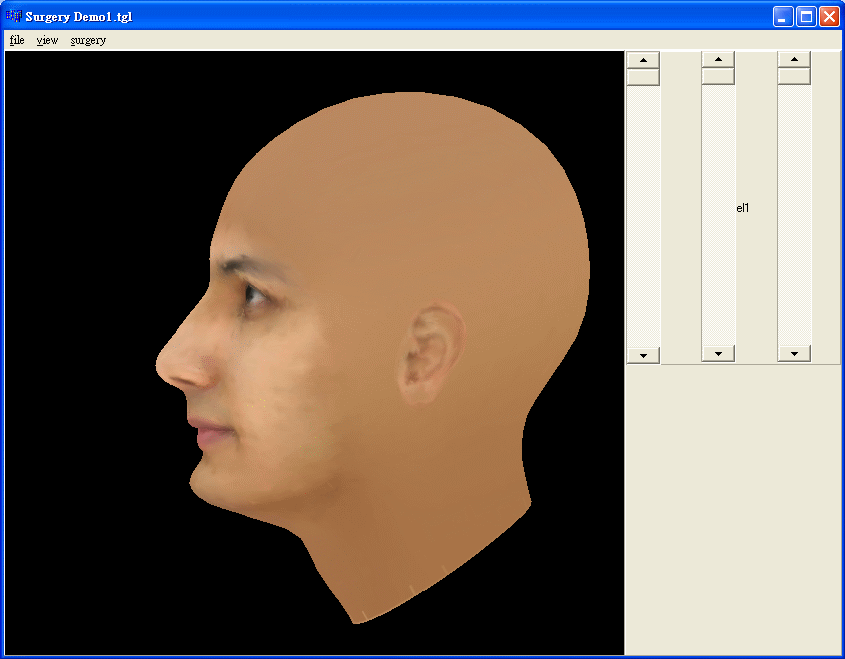Open the view menu
This screenshot has height=659, width=845.
pos(47,40)
